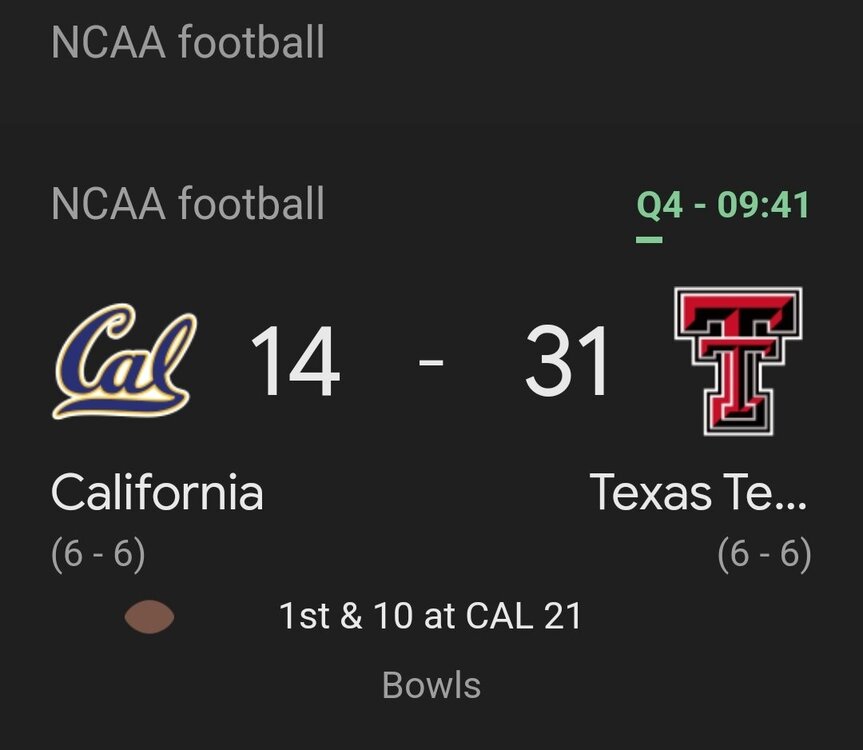Tap Texas Tech's score of 31
863x750 pixels.
coord(568,362)
